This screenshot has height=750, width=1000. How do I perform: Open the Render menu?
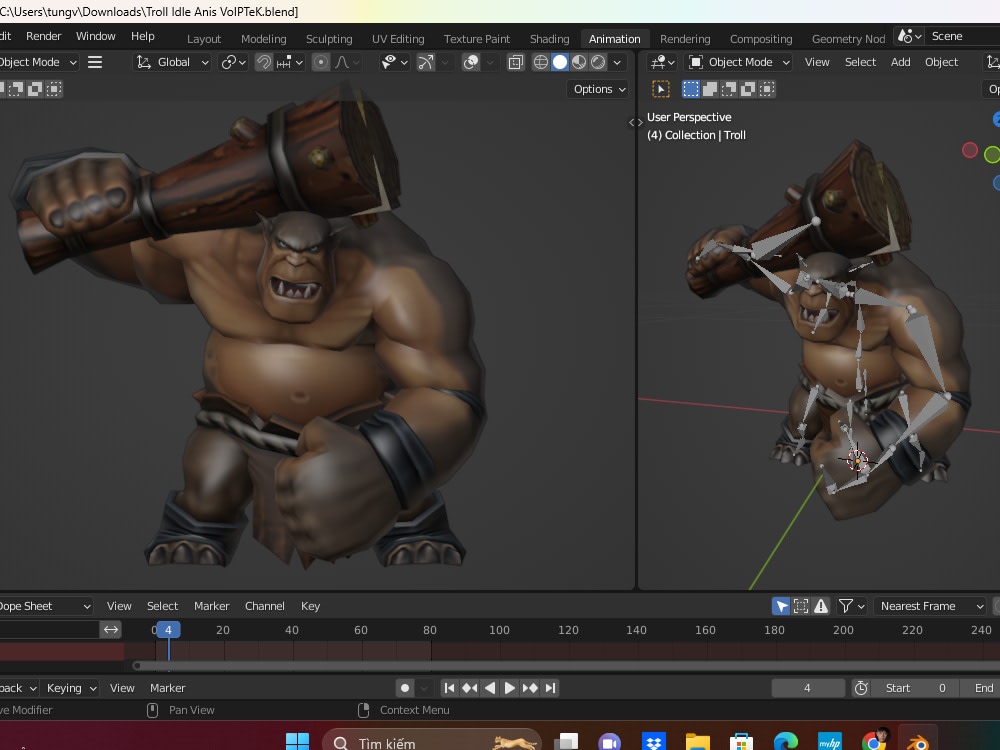pos(43,36)
